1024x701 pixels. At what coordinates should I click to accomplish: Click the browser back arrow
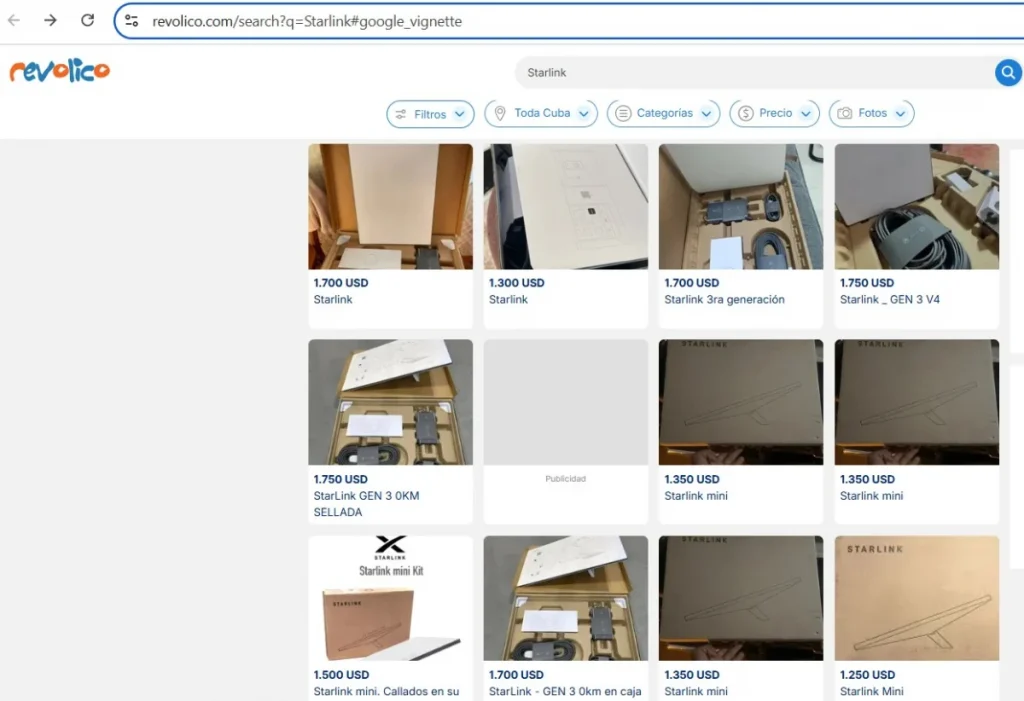[x=14, y=20]
